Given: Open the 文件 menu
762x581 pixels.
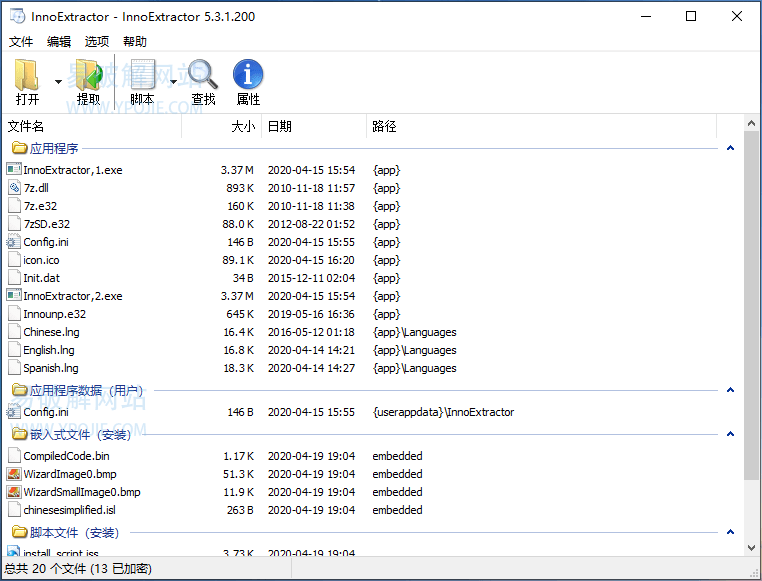Looking at the screenshot, I should pyautogui.click(x=21, y=42).
